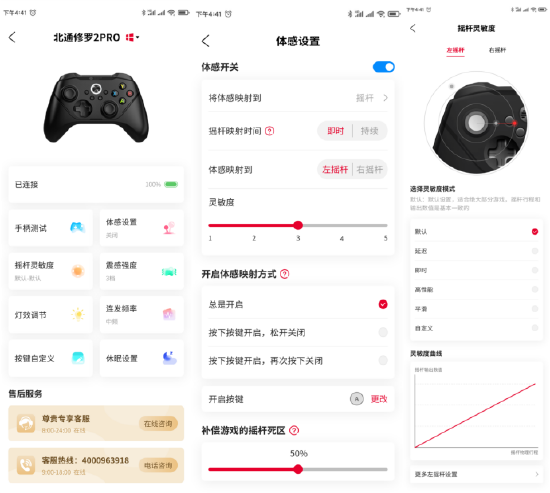
Task: Select 按下按键开启，松开关闭 radio option
Action: pyautogui.click(x=383, y=332)
